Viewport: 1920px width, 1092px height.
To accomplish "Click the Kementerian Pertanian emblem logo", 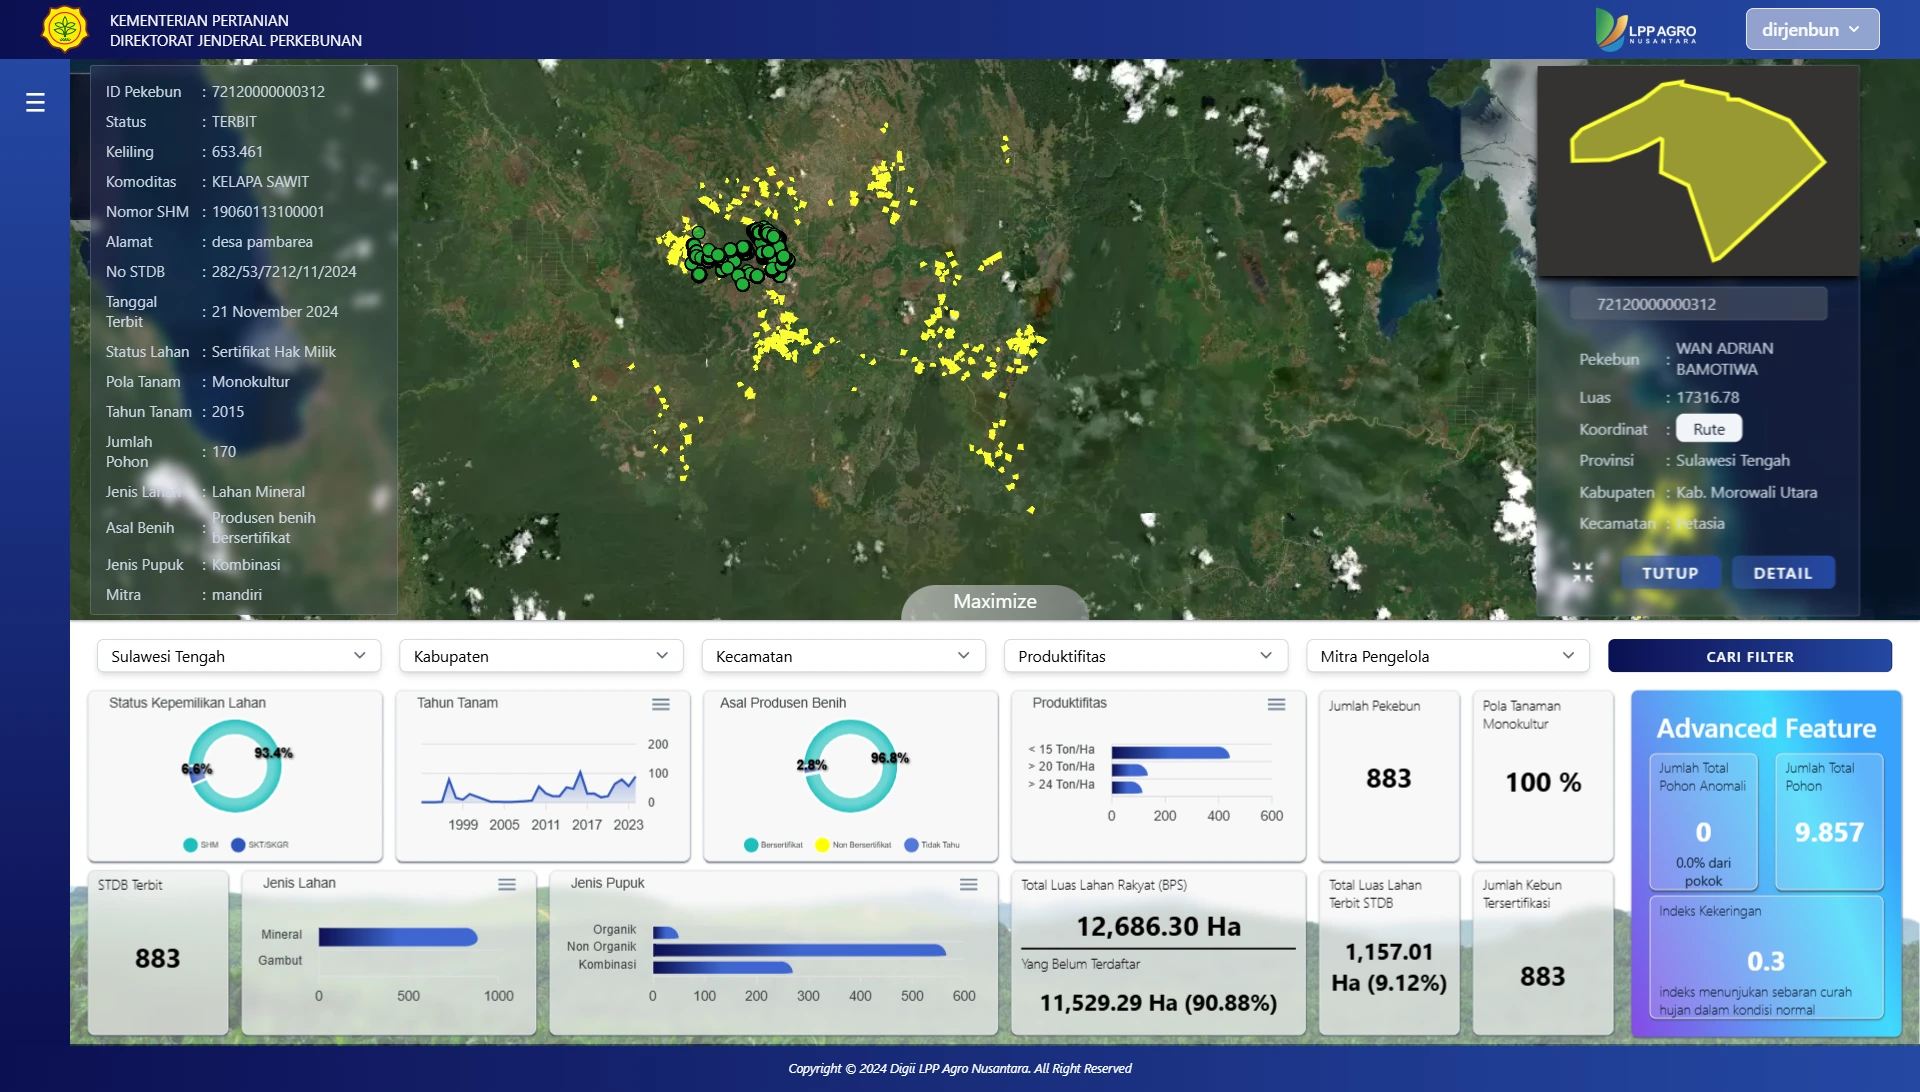I will pyautogui.click(x=64, y=28).
